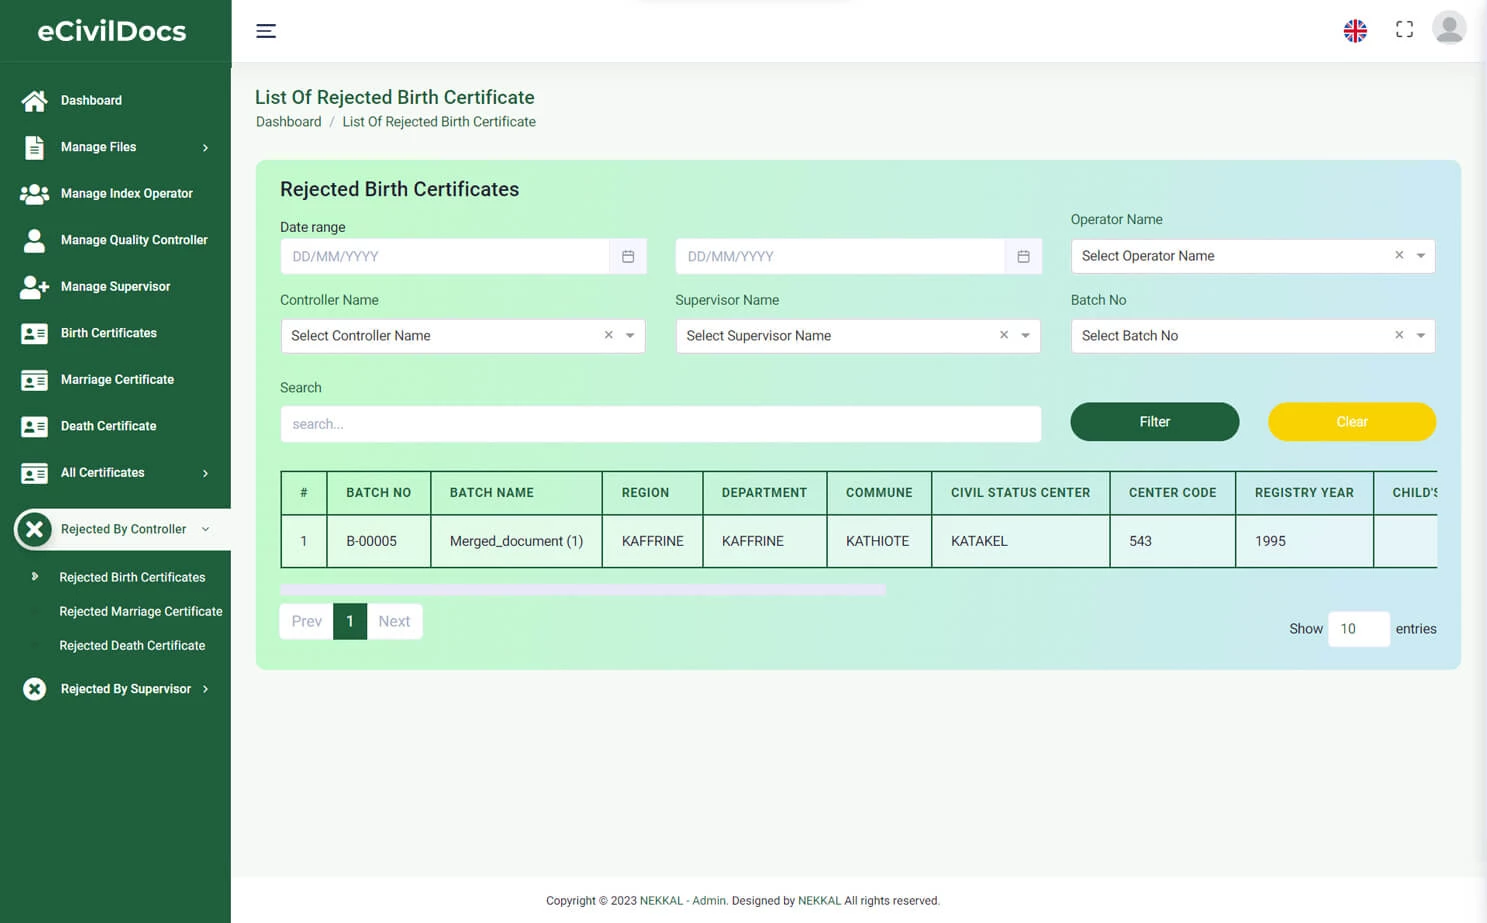Select the Birth Certificates sidebar icon
Viewport: 1487px width, 923px height.
click(33, 333)
